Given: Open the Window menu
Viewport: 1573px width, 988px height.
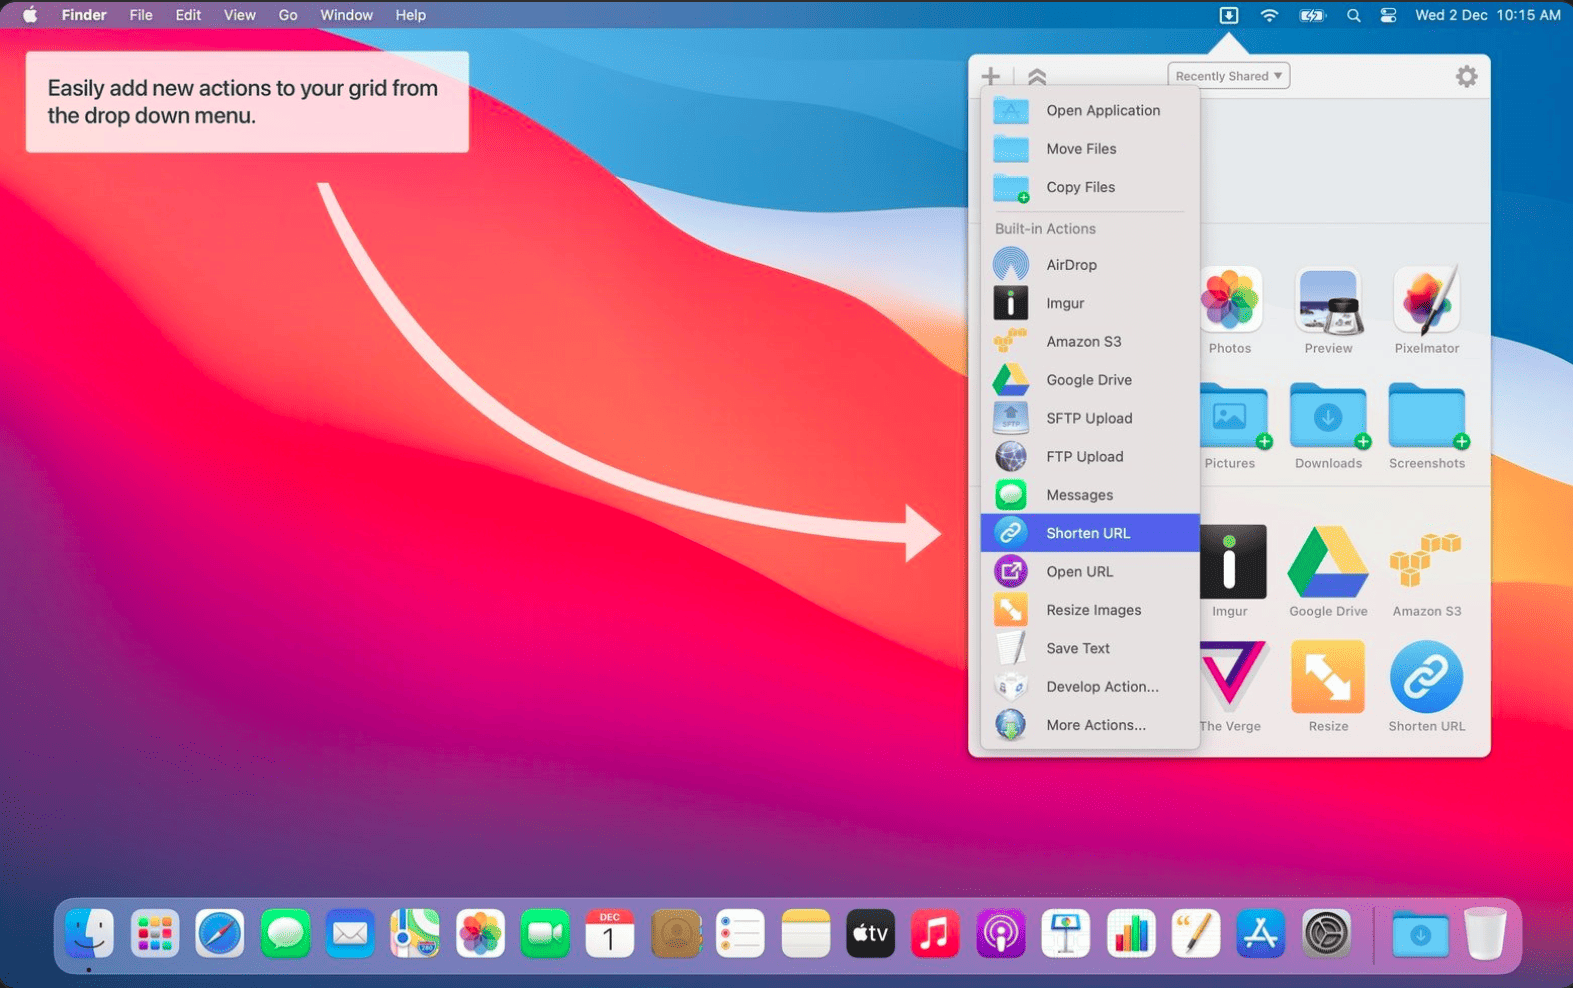Looking at the screenshot, I should [x=346, y=15].
